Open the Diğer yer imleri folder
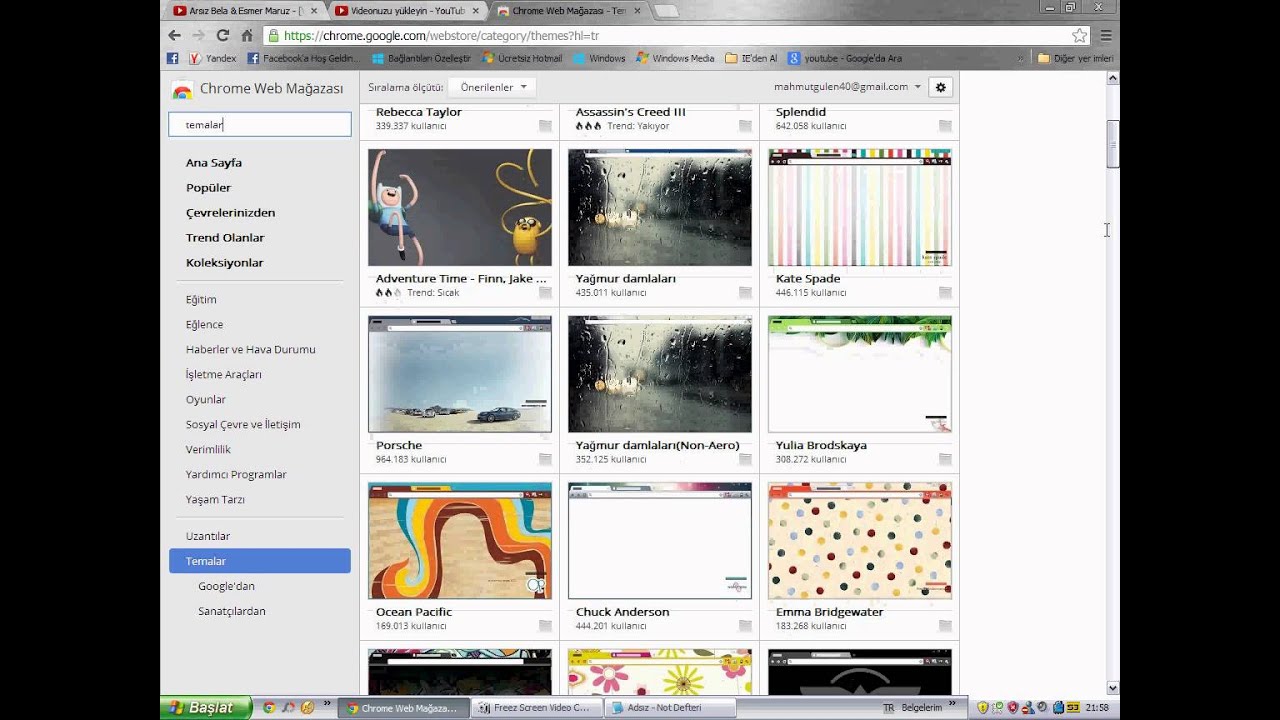 click(1075, 58)
